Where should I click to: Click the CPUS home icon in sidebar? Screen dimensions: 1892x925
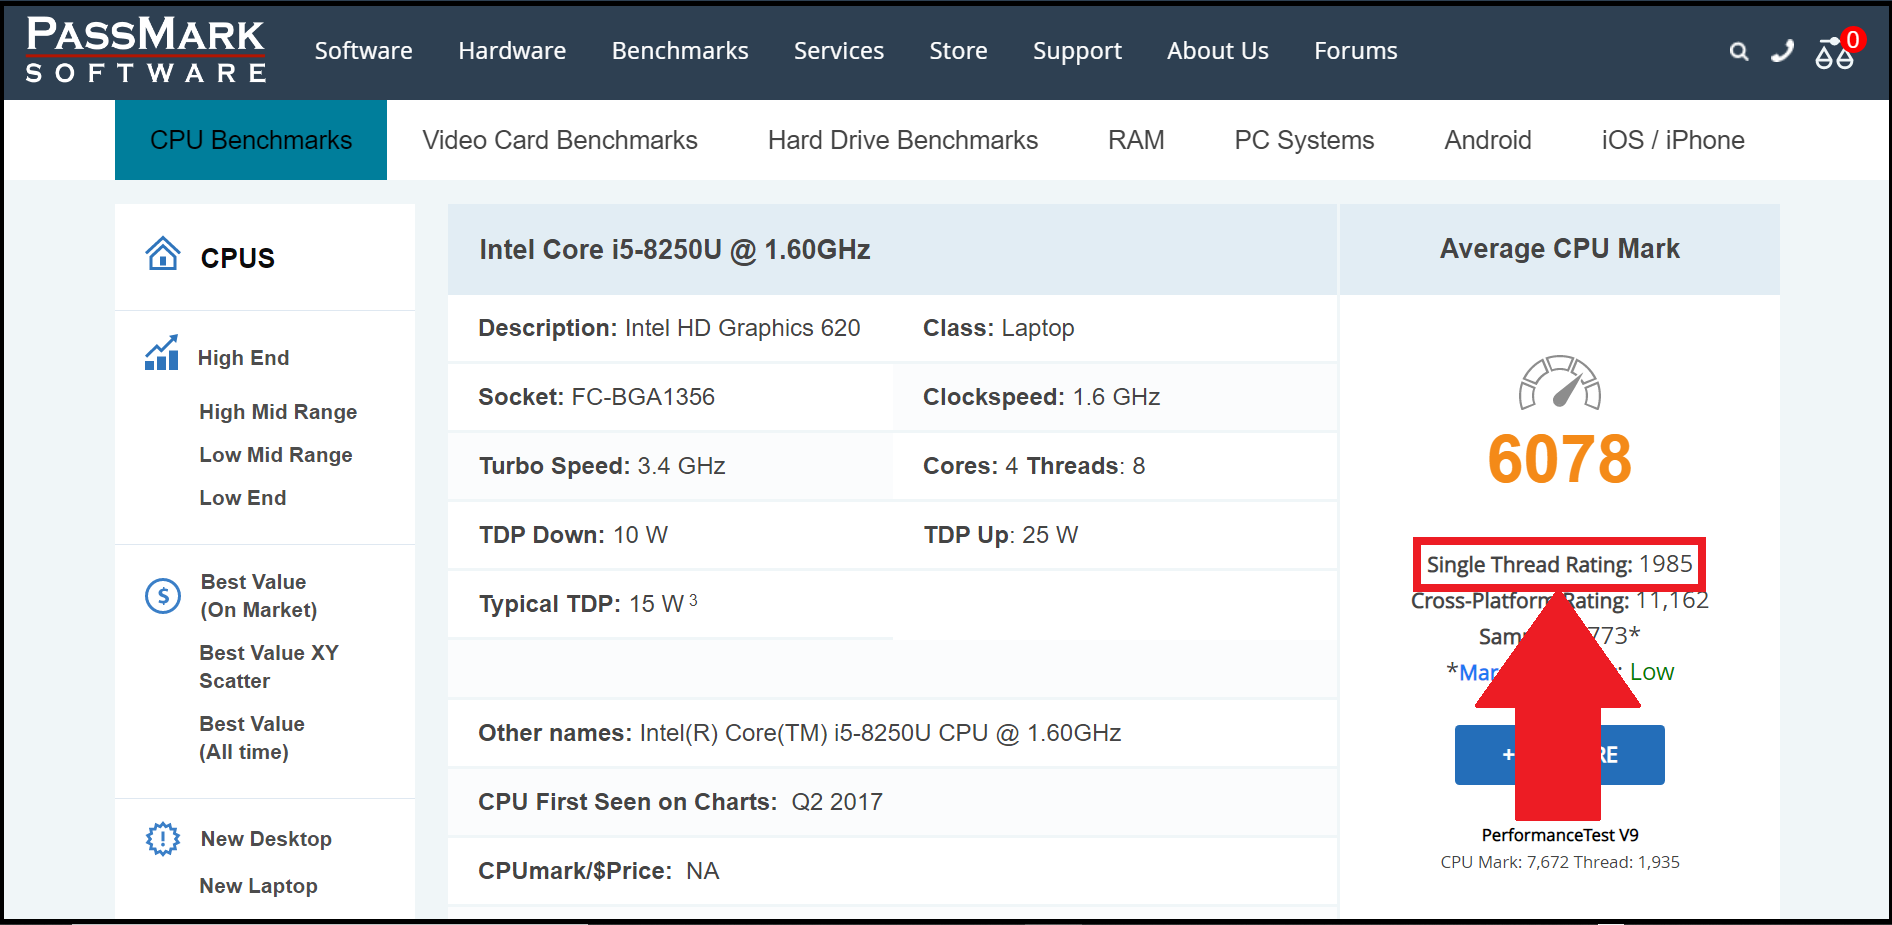tap(163, 253)
